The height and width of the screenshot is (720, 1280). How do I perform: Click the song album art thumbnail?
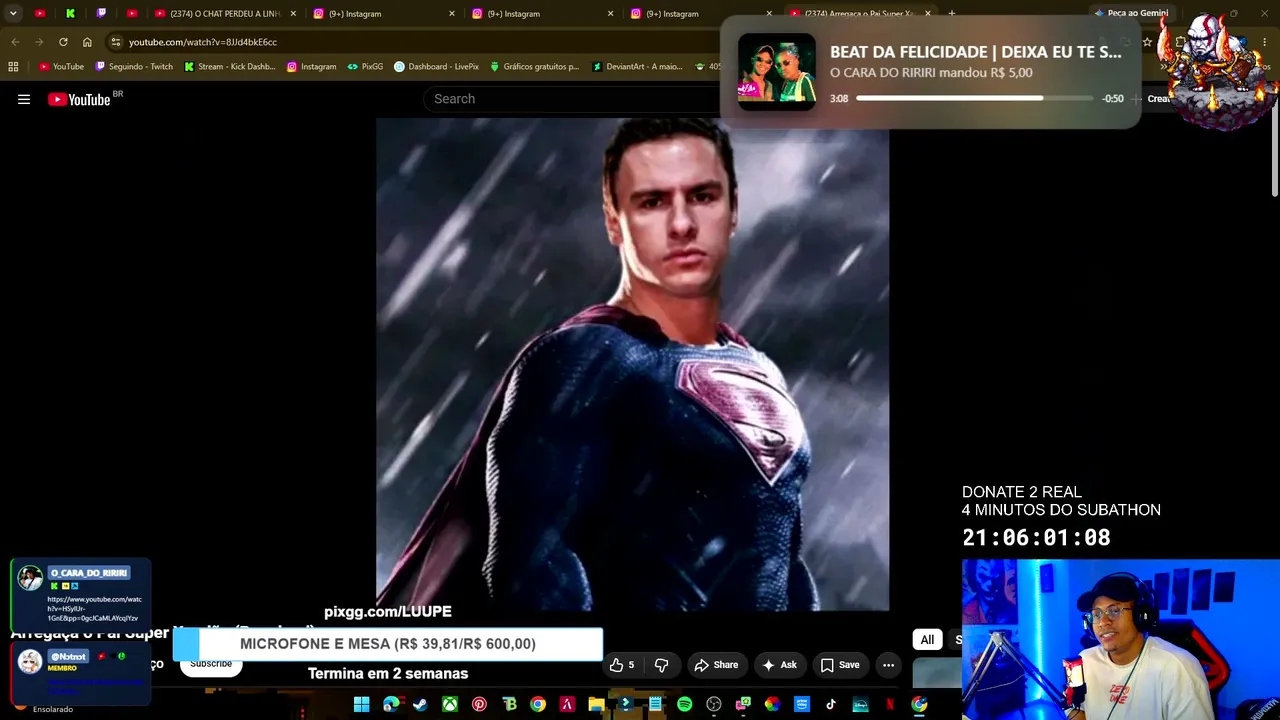[x=777, y=72]
